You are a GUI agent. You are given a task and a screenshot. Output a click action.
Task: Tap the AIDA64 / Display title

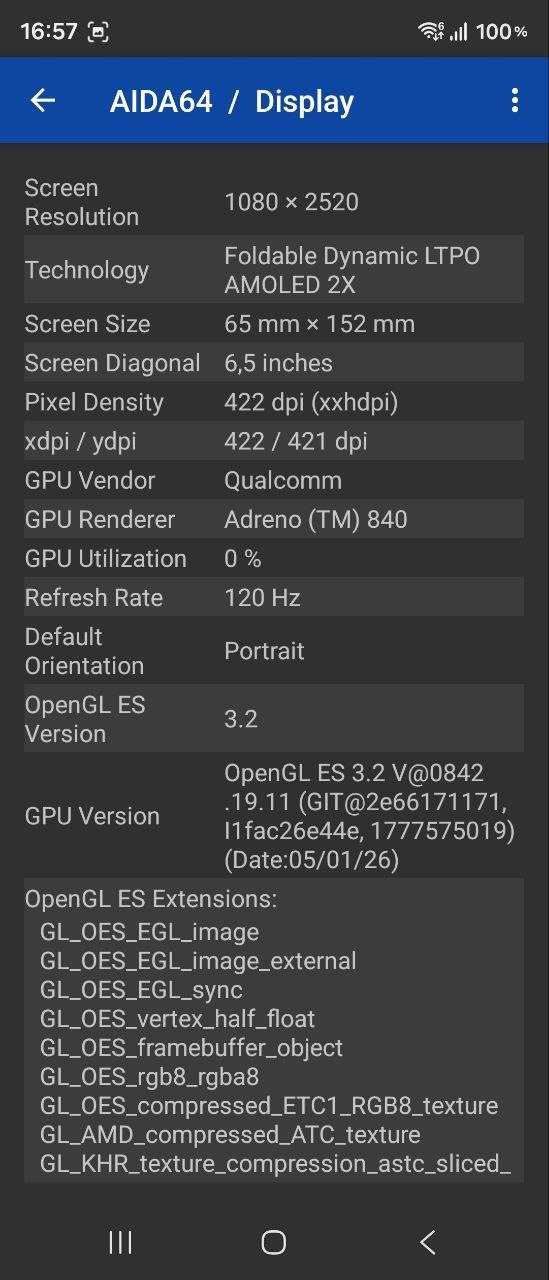(x=232, y=101)
